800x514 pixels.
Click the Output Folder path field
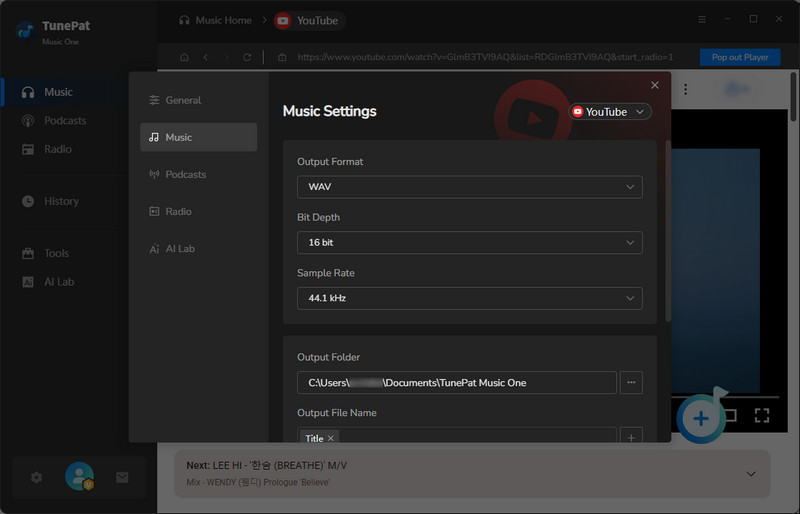[456, 382]
